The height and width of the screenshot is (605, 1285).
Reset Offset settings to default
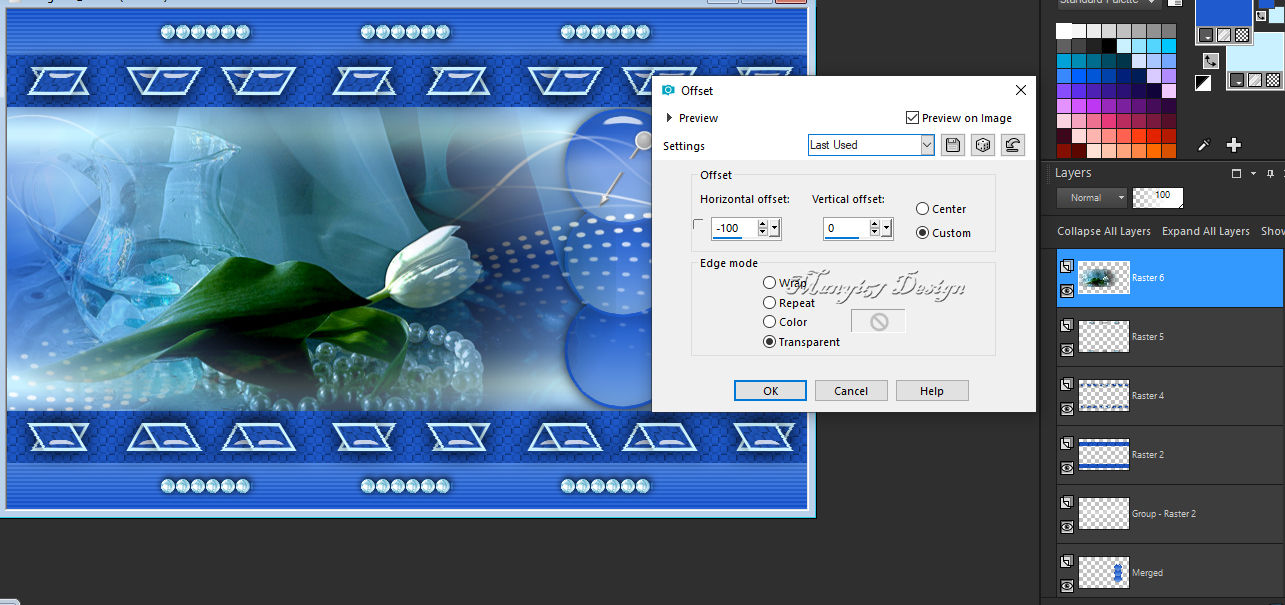pyautogui.click(x=1013, y=145)
